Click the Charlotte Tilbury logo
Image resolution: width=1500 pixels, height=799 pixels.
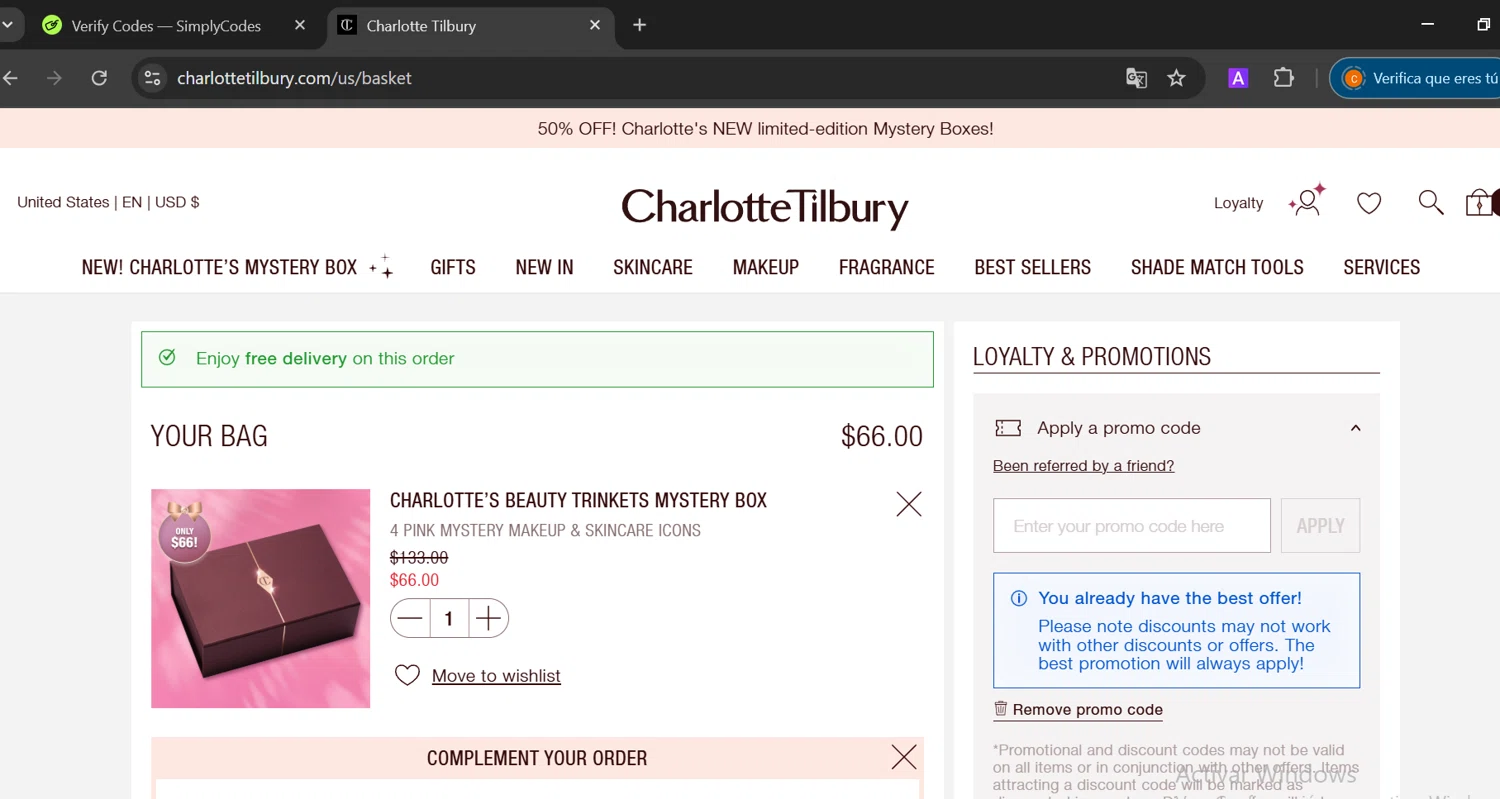[765, 207]
